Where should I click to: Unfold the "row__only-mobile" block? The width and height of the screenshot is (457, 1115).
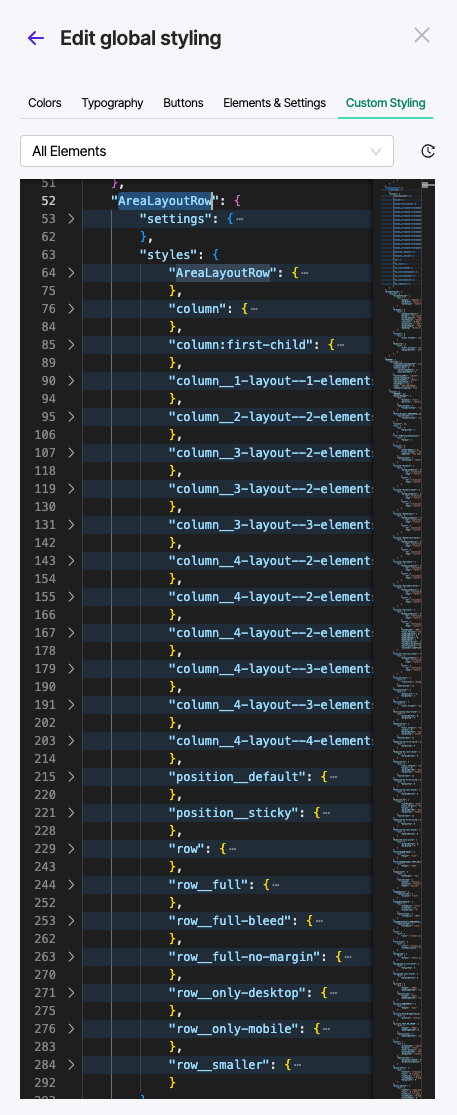point(70,1028)
